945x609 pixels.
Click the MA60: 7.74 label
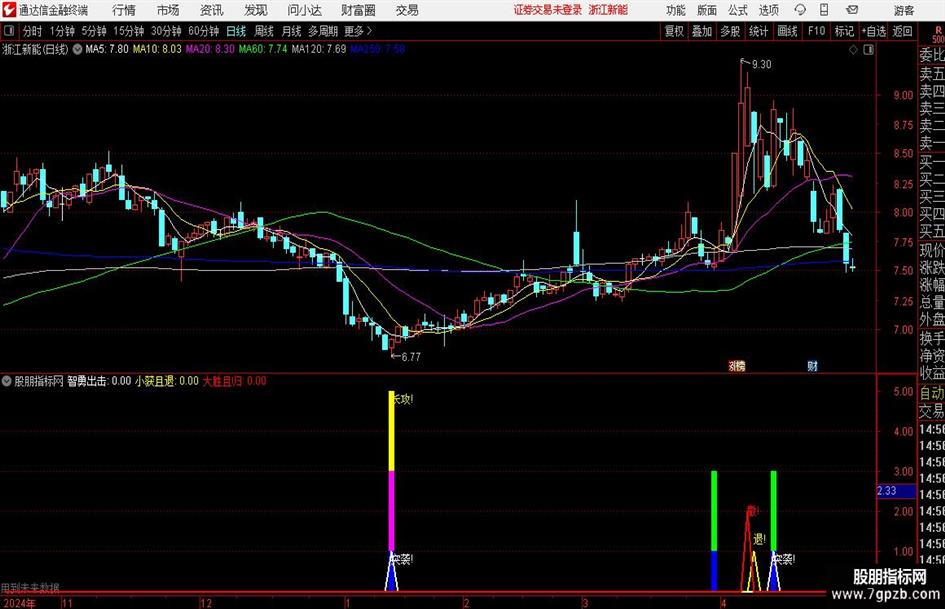pos(263,49)
